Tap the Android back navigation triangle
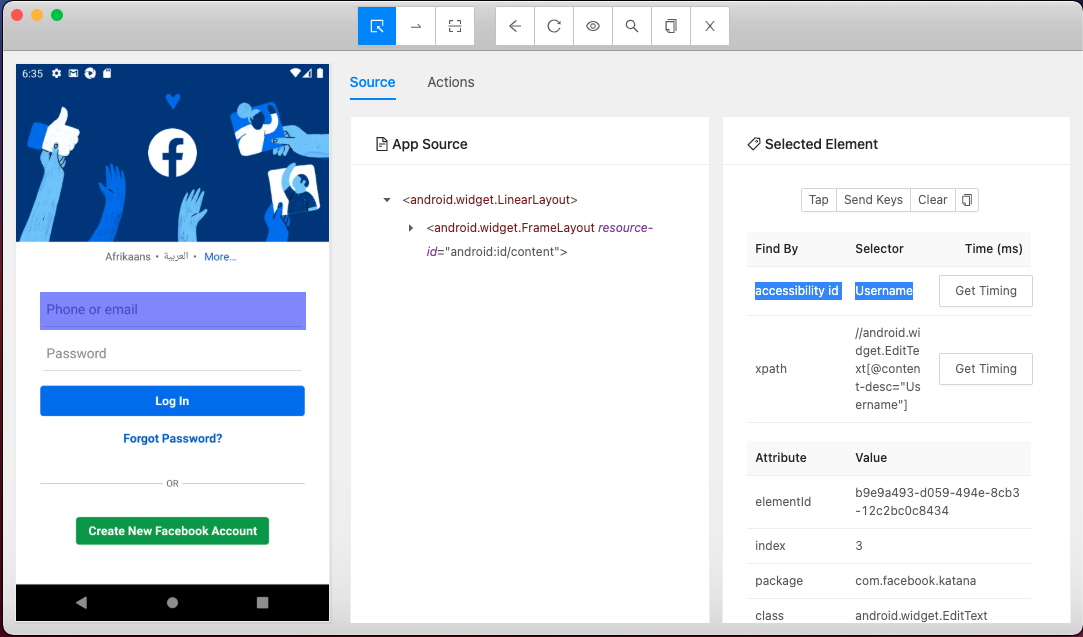The height and width of the screenshot is (637, 1083). pos(82,602)
